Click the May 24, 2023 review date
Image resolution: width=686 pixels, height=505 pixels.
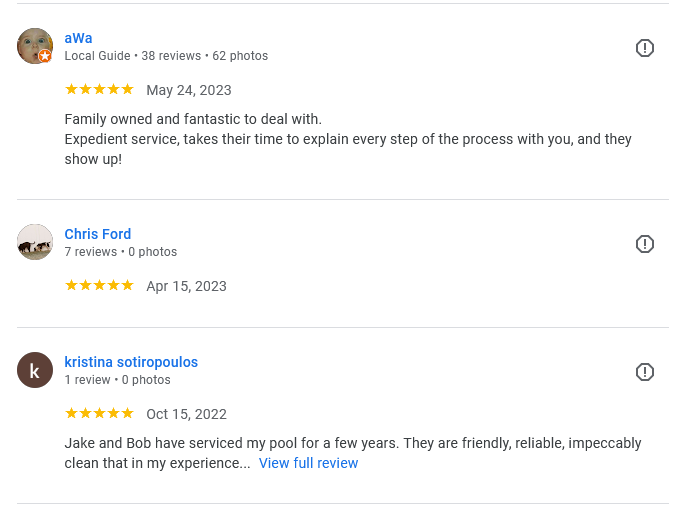coord(189,90)
